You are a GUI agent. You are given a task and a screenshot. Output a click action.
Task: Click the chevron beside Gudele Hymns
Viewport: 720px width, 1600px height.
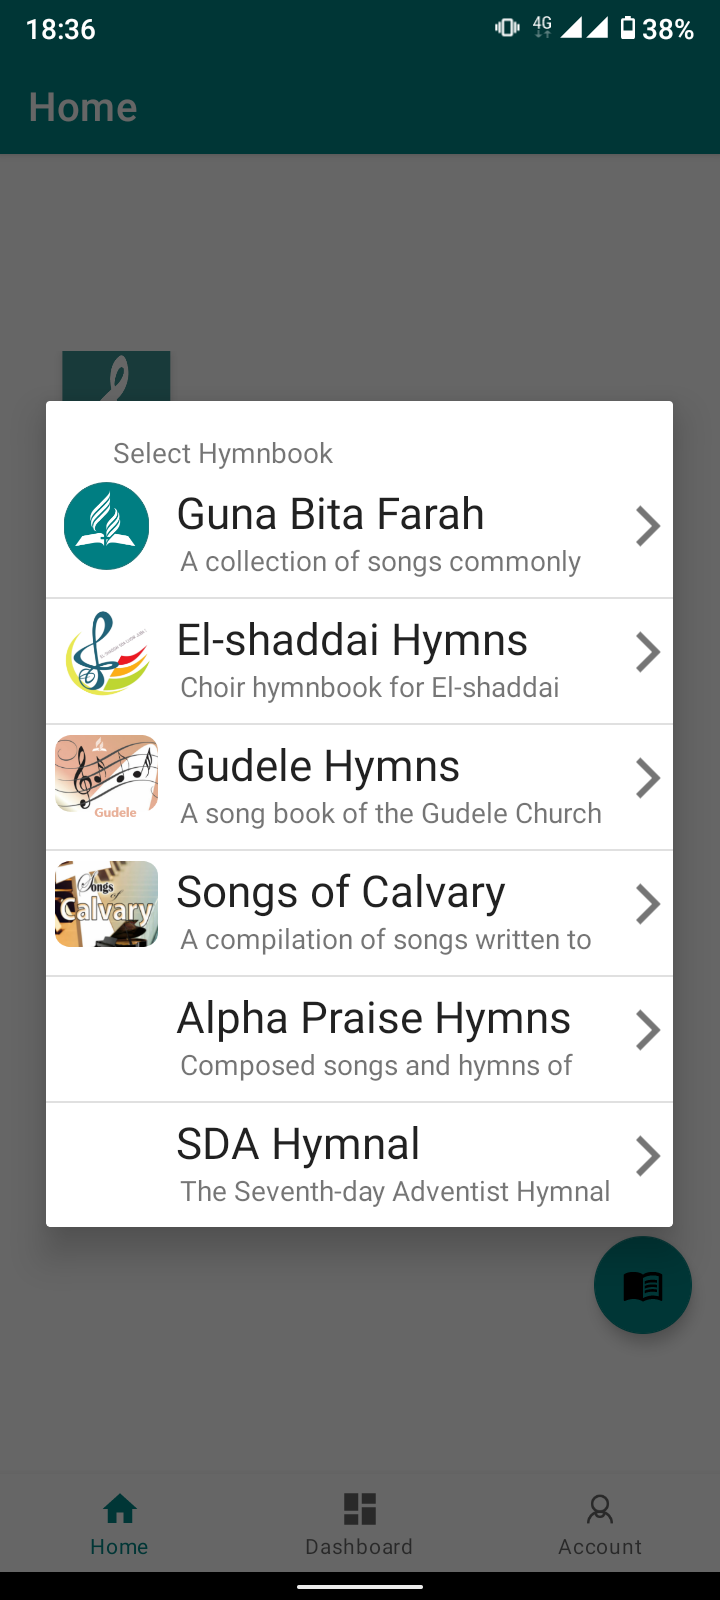(648, 778)
